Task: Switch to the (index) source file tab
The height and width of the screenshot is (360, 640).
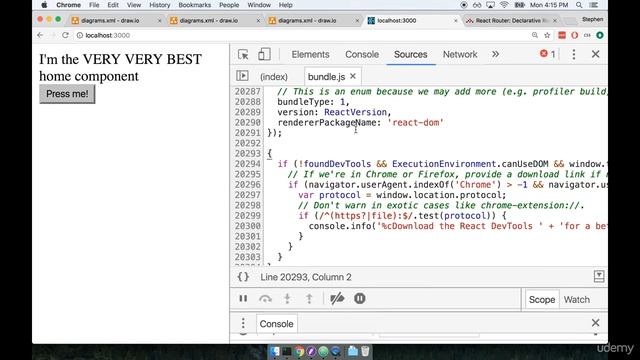Action: pyautogui.click(x=274, y=77)
